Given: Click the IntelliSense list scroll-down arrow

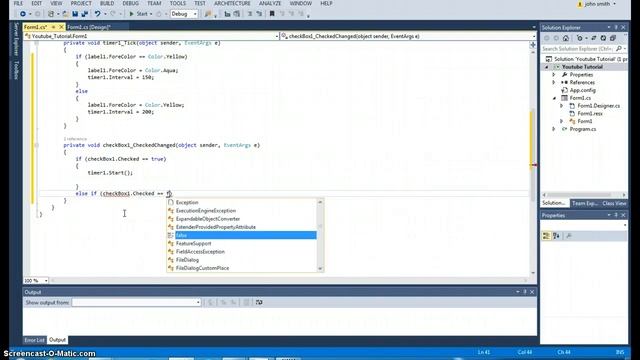Looking at the screenshot, I should coord(320,269).
